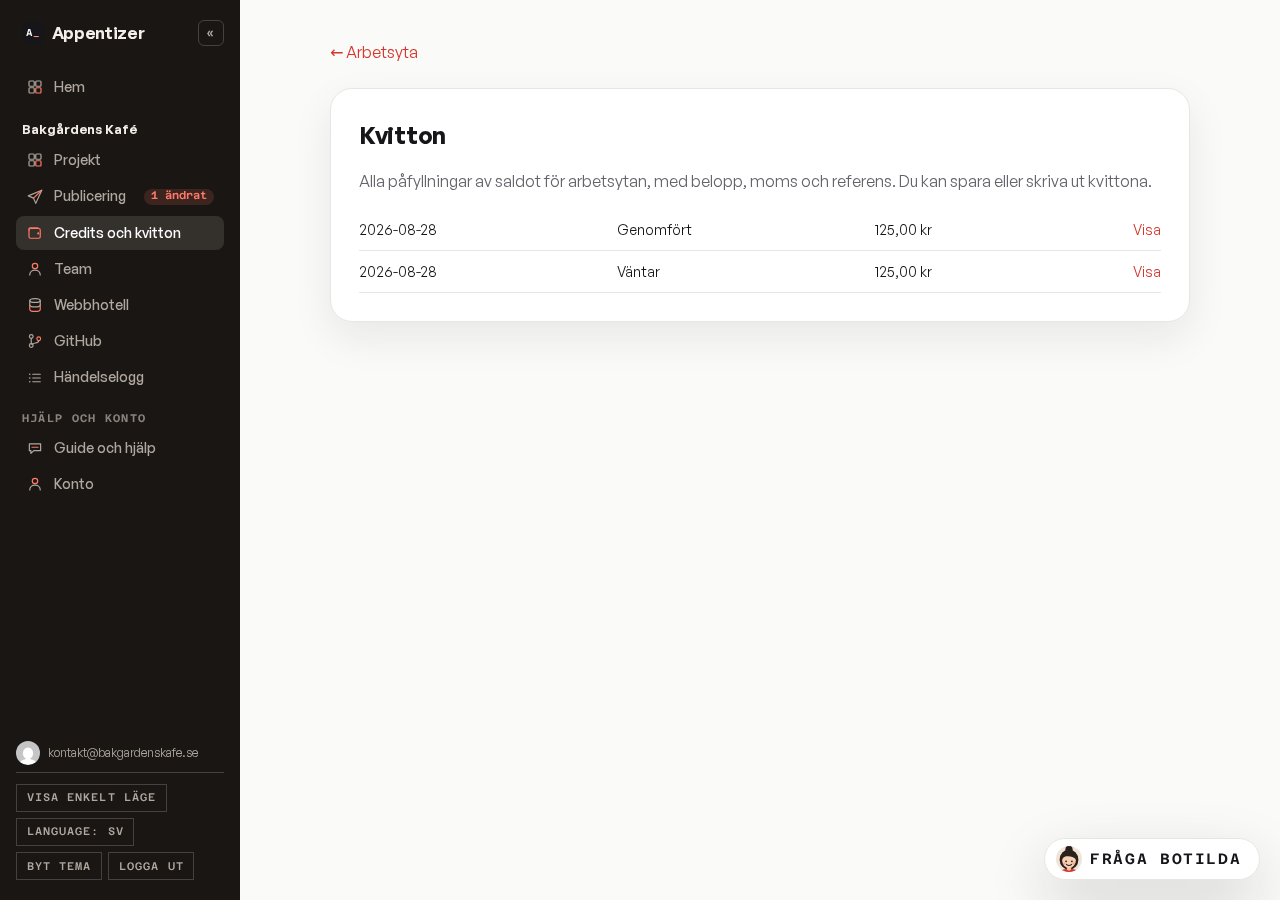
Task: Click the Botilda avatar icon
Action: 1069,859
